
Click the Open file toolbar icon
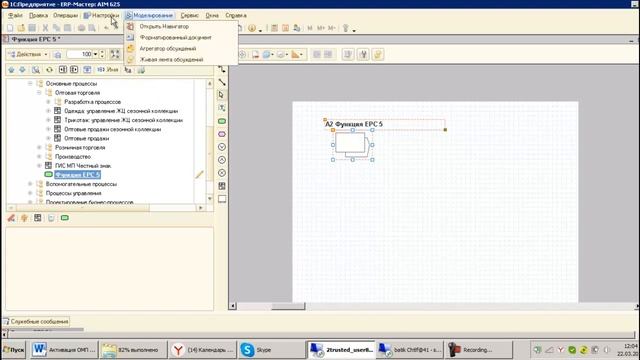pos(21,28)
